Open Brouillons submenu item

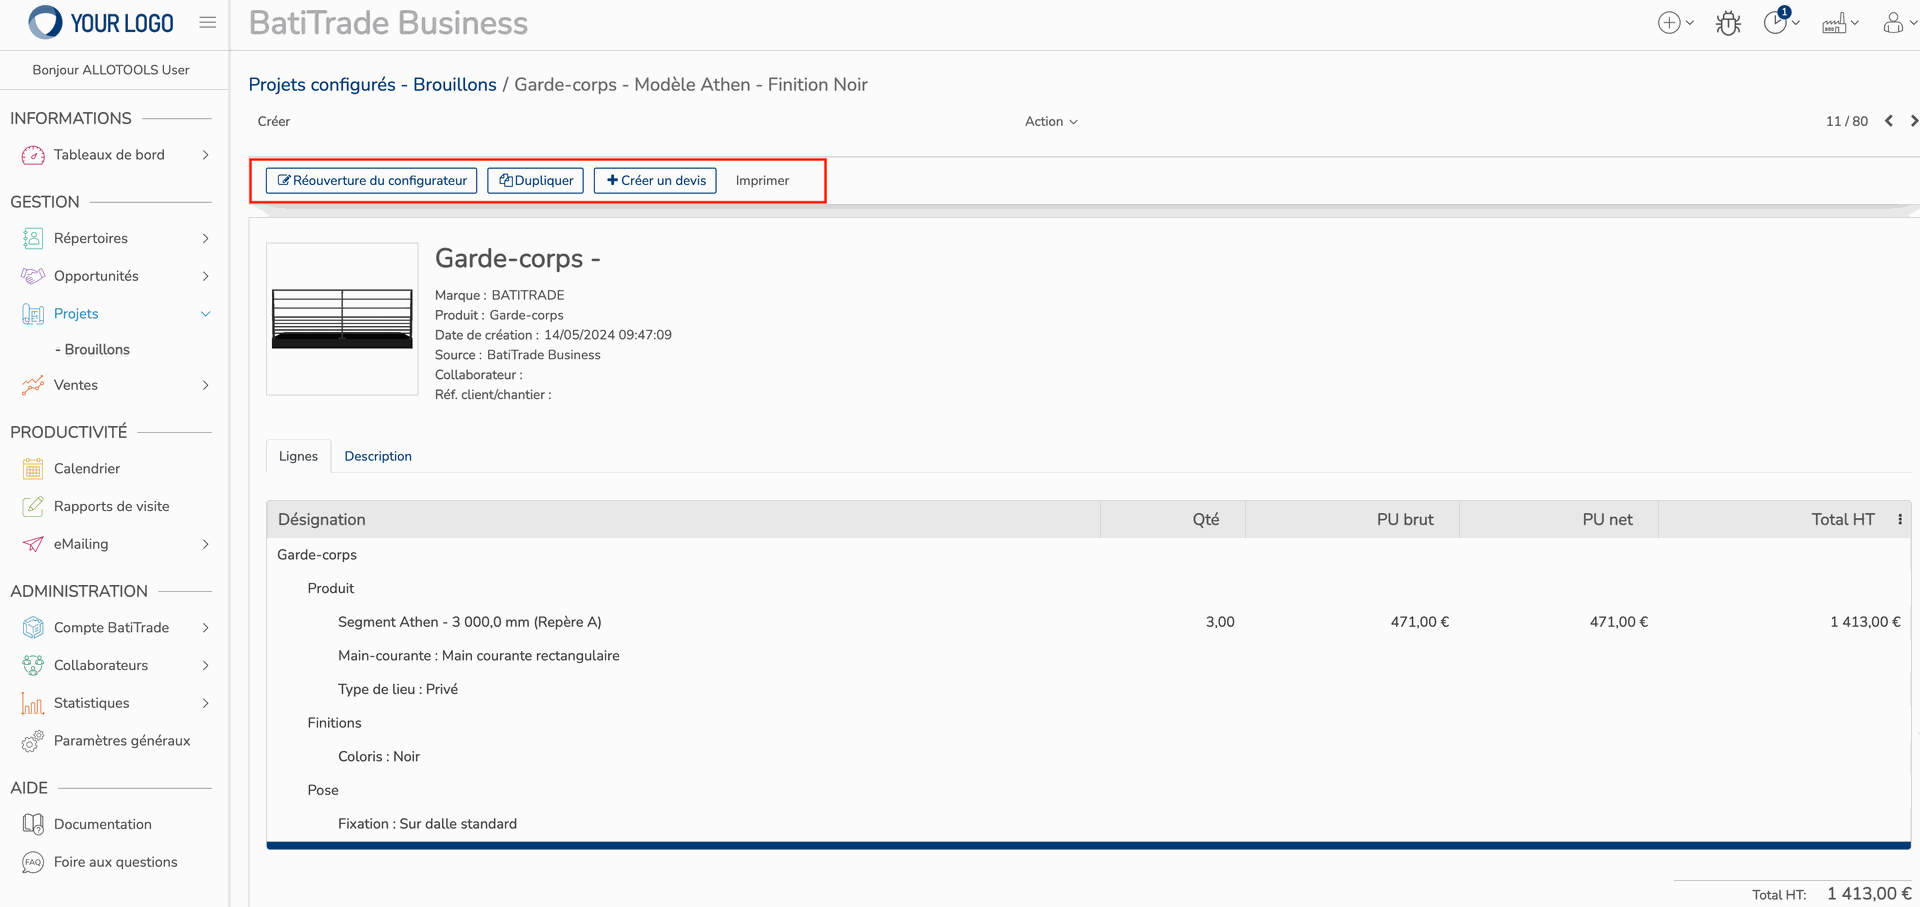(x=92, y=349)
